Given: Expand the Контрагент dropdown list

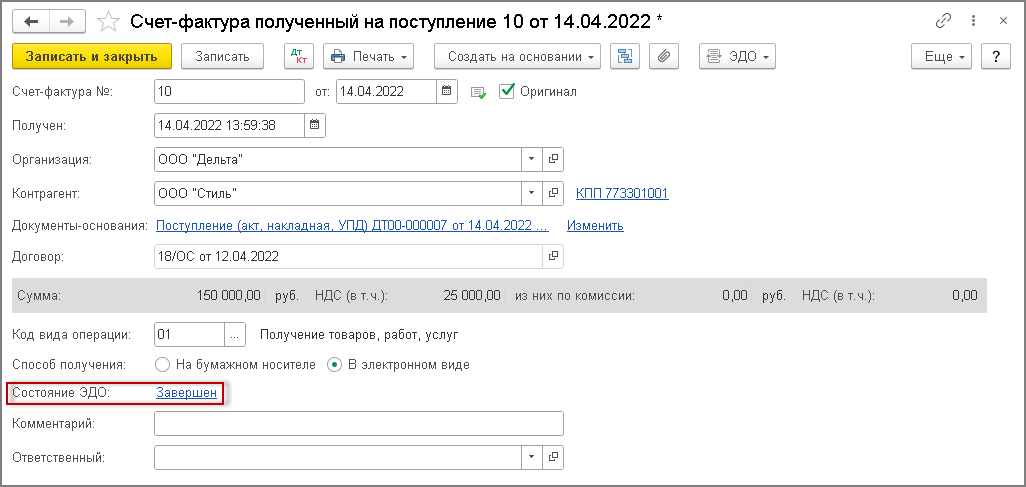Looking at the screenshot, I should pos(531,193).
